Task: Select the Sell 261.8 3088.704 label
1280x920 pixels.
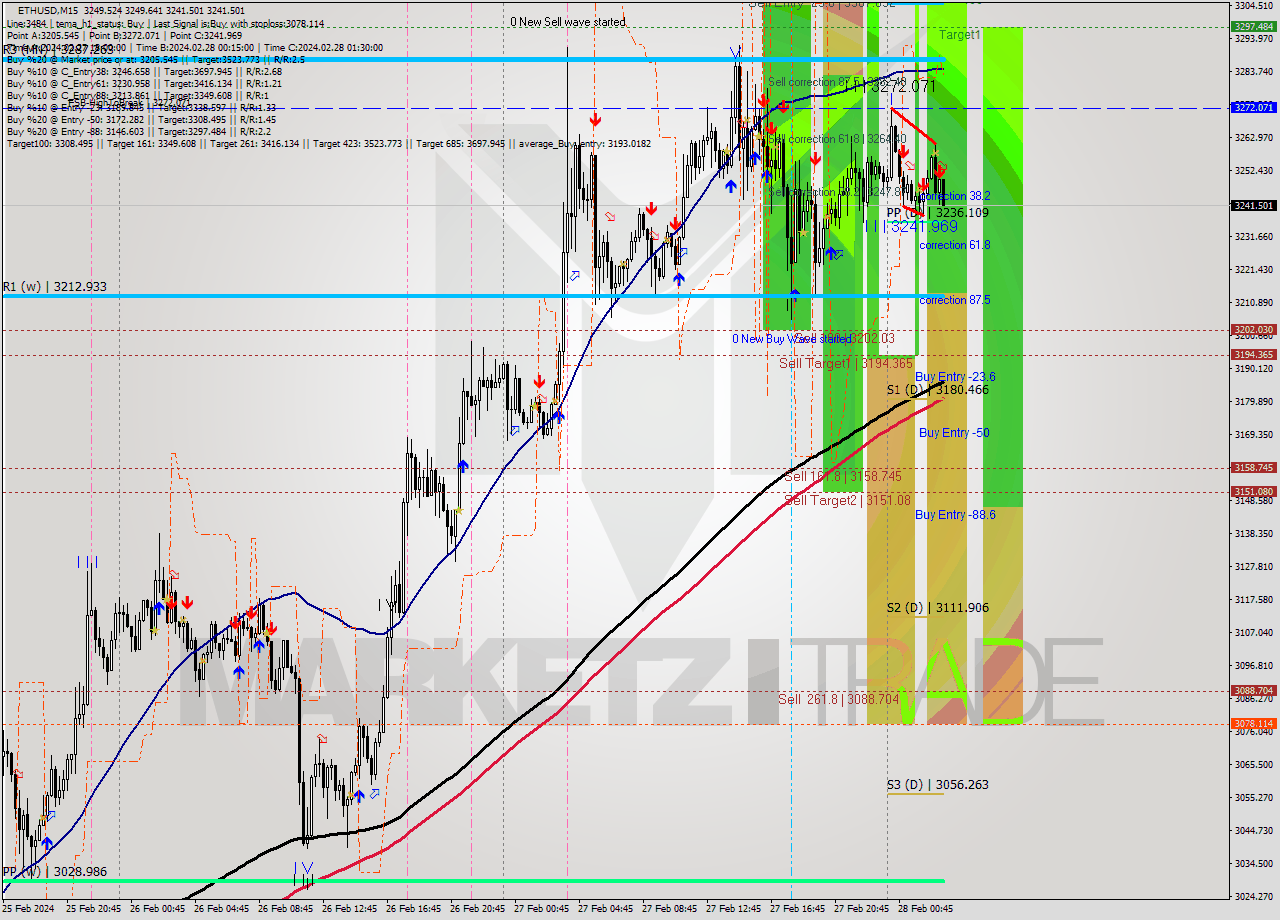Action: click(838, 699)
